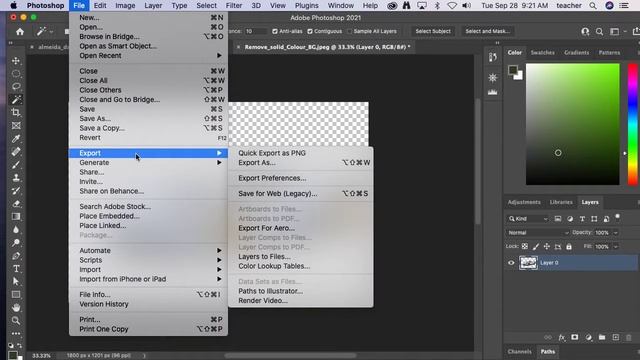Create a new group folder in Layers panel

point(602,337)
